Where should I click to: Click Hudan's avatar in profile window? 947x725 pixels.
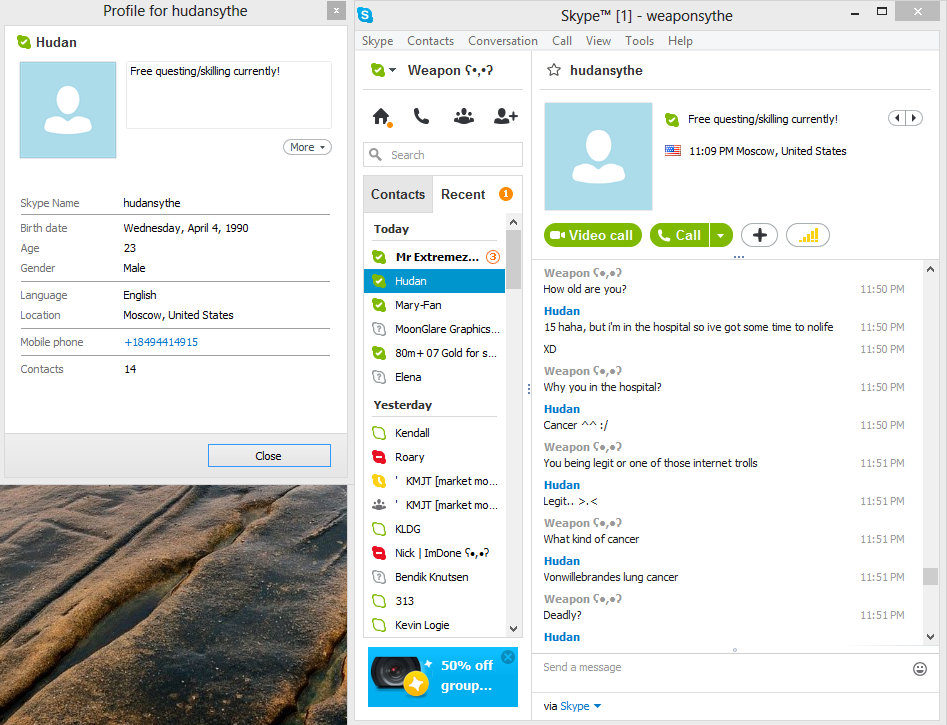click(x=68, y=110)
